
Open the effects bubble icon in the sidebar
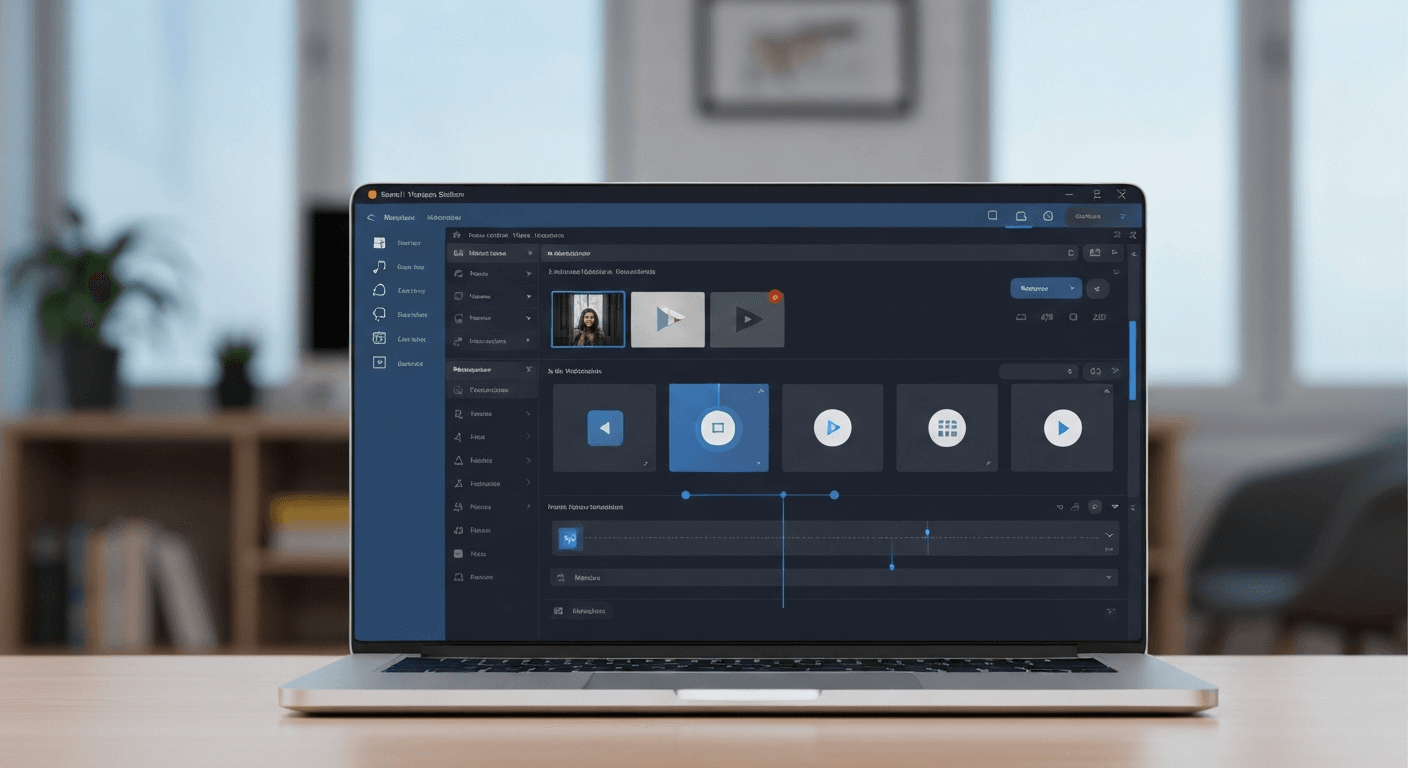click(379, 290)
